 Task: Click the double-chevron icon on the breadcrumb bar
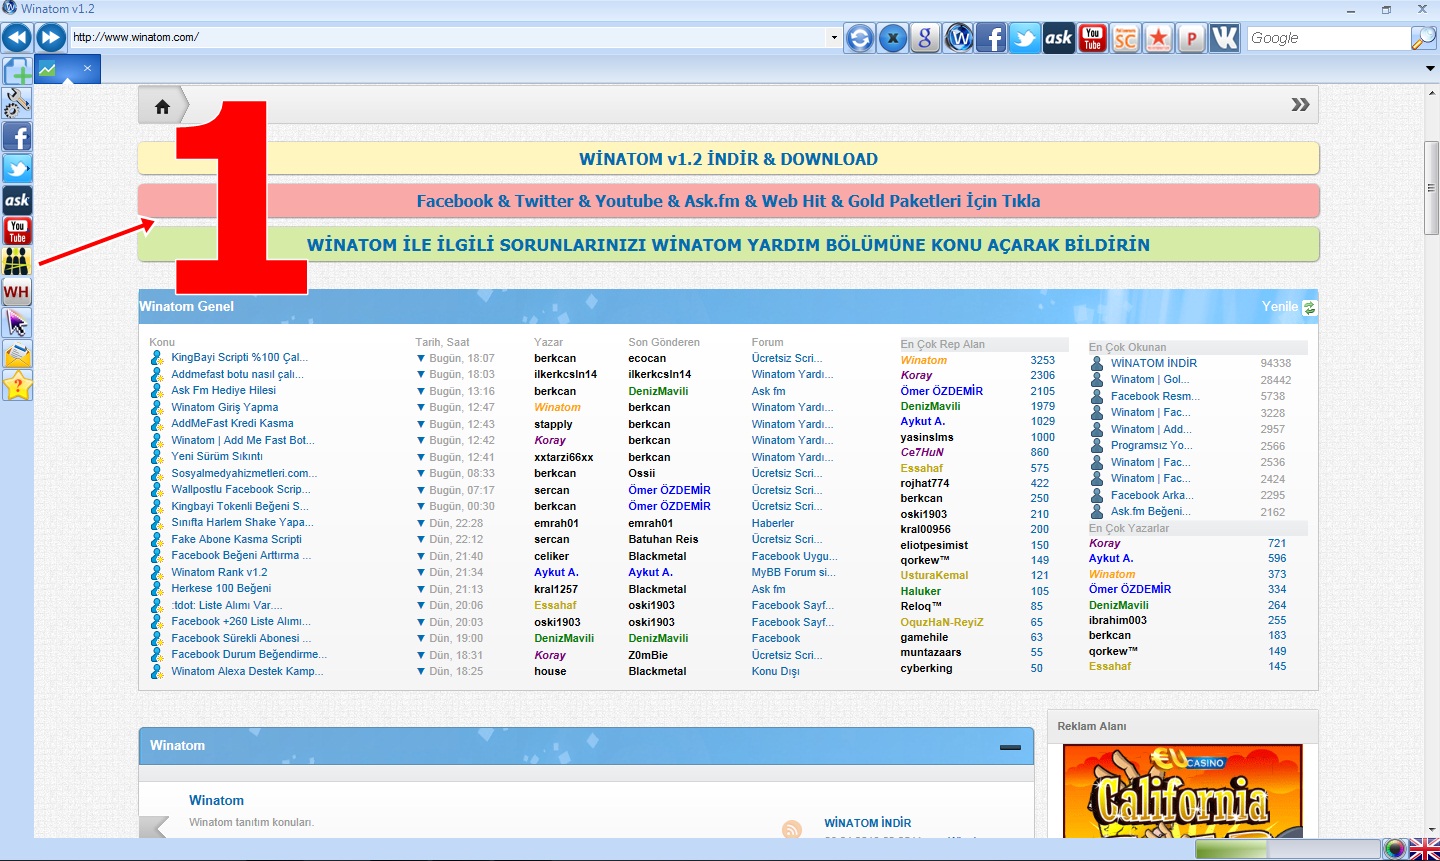click(1300, 105)
